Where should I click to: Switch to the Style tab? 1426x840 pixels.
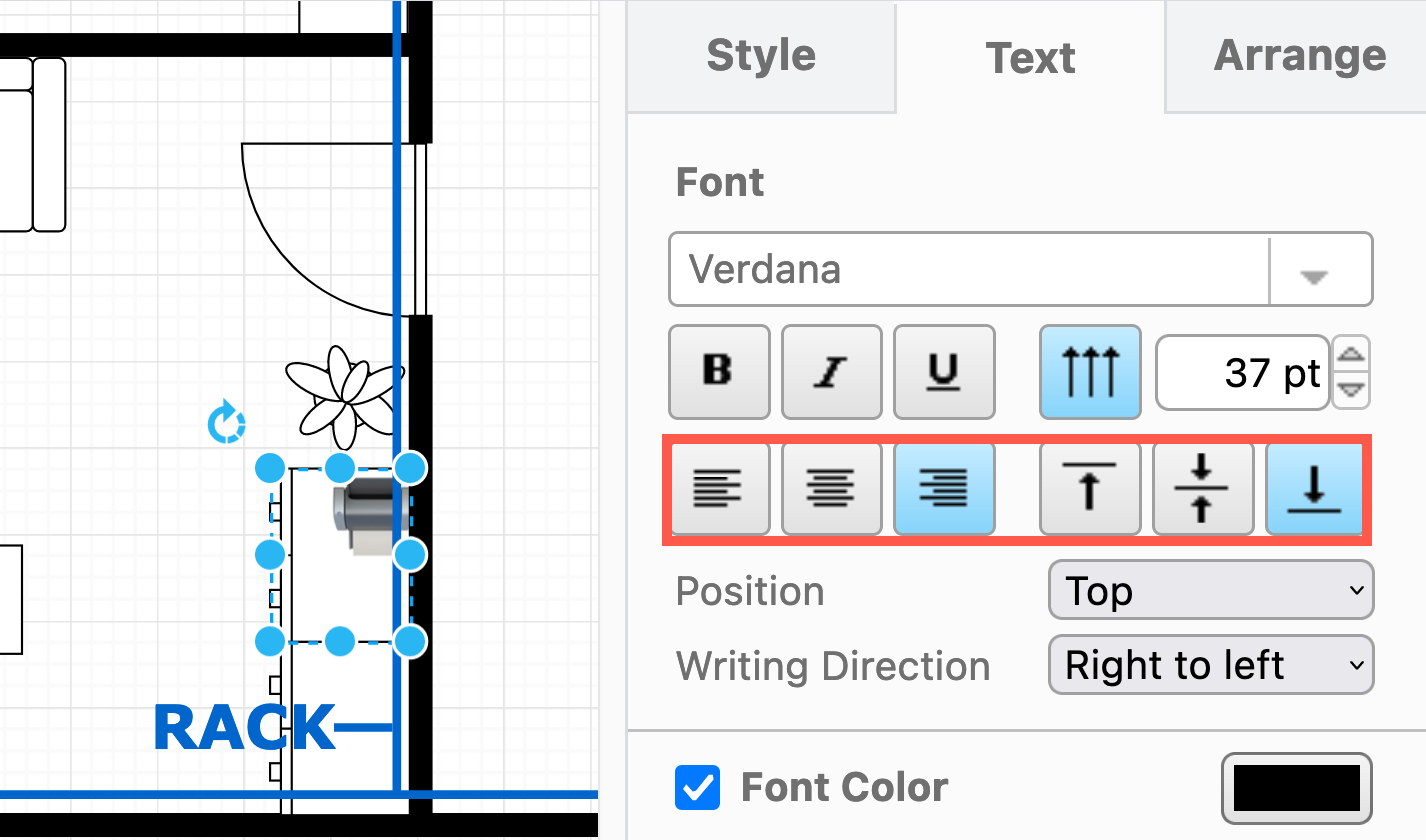click(x=760, y=57)
